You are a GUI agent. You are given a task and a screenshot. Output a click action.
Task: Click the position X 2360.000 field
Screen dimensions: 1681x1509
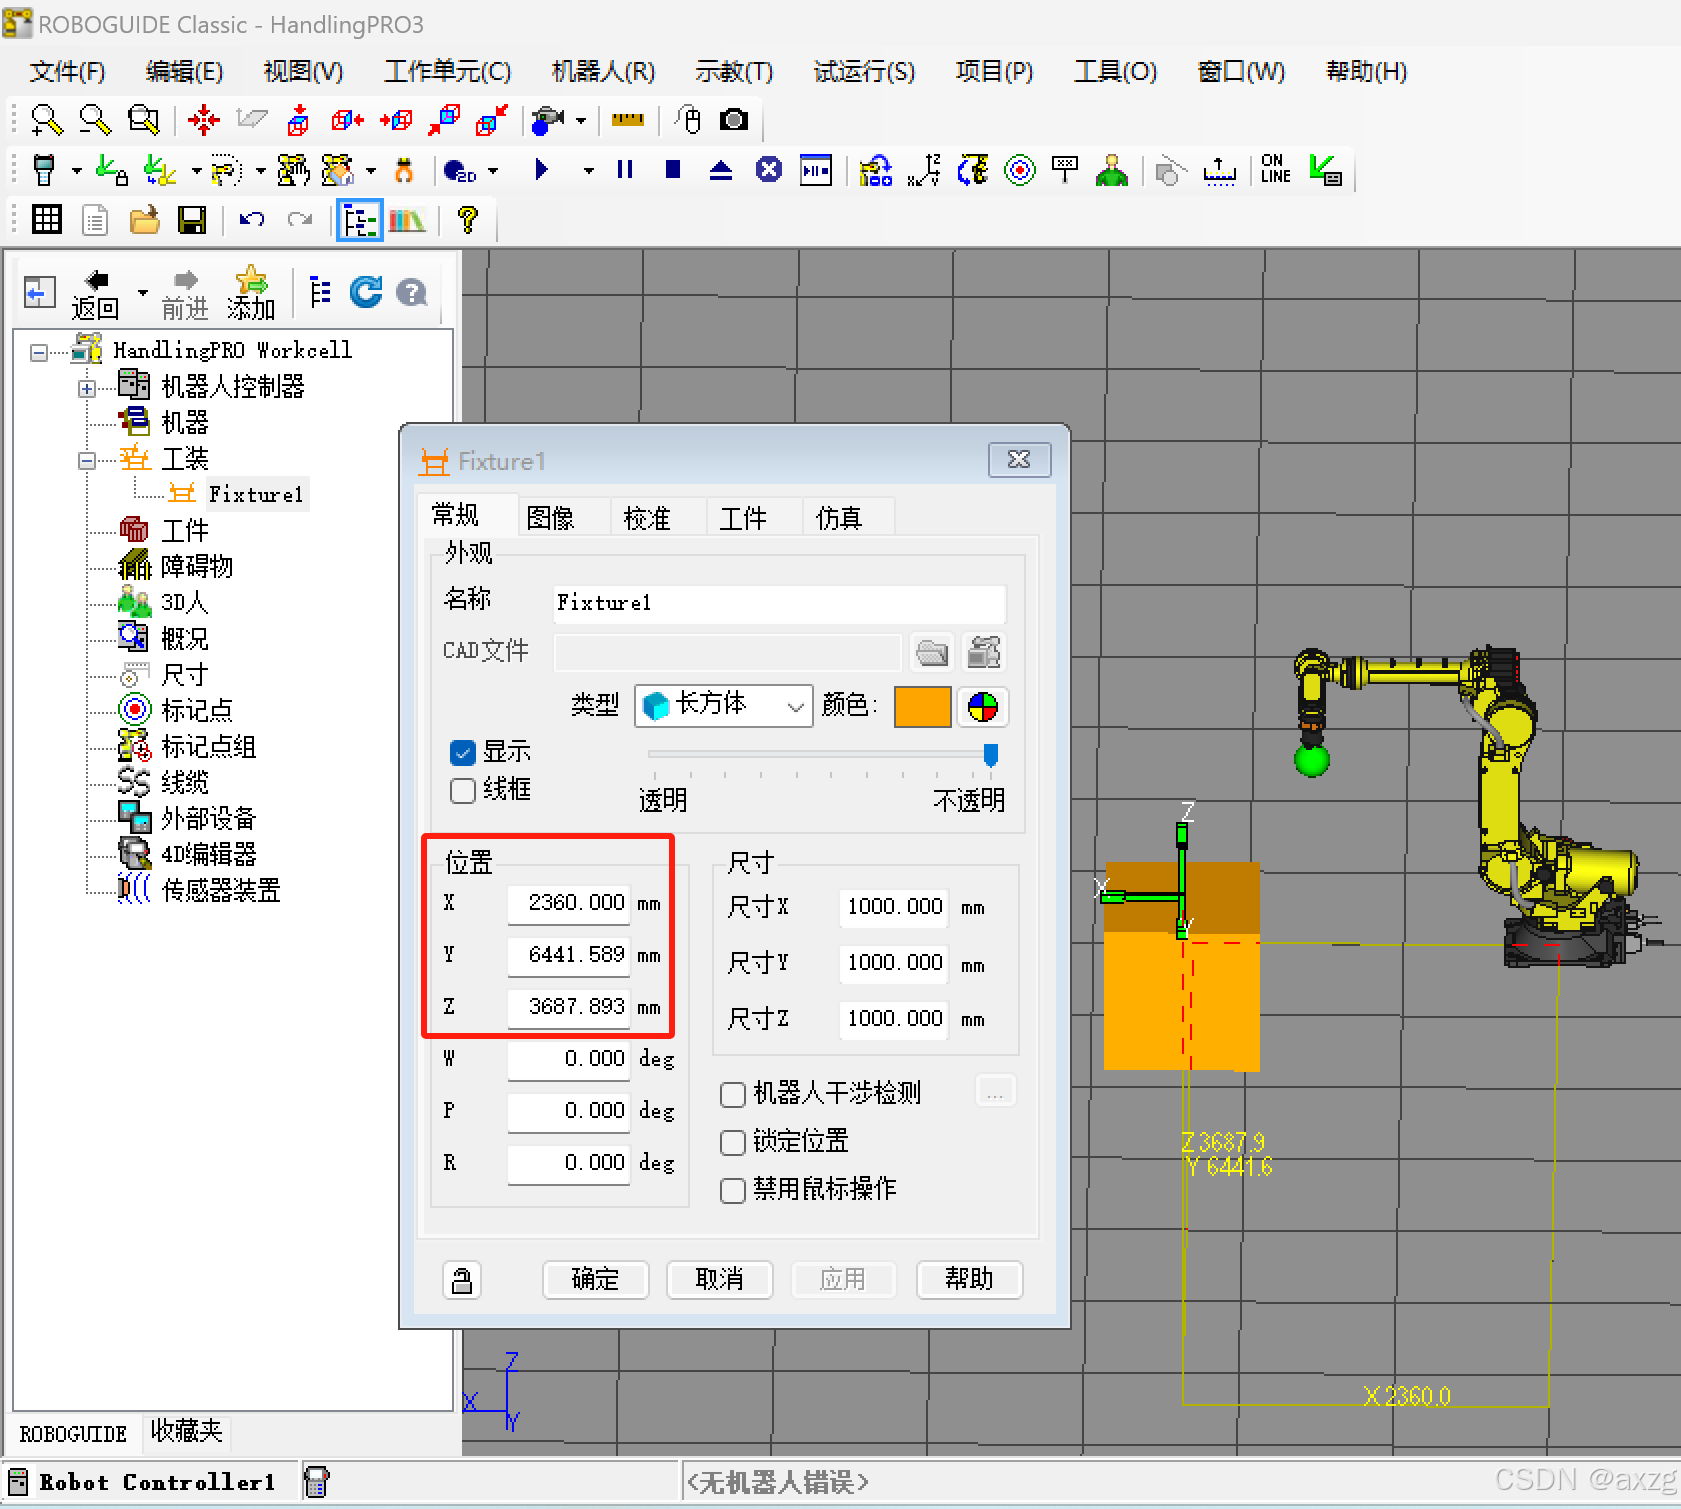click(569, 903)
